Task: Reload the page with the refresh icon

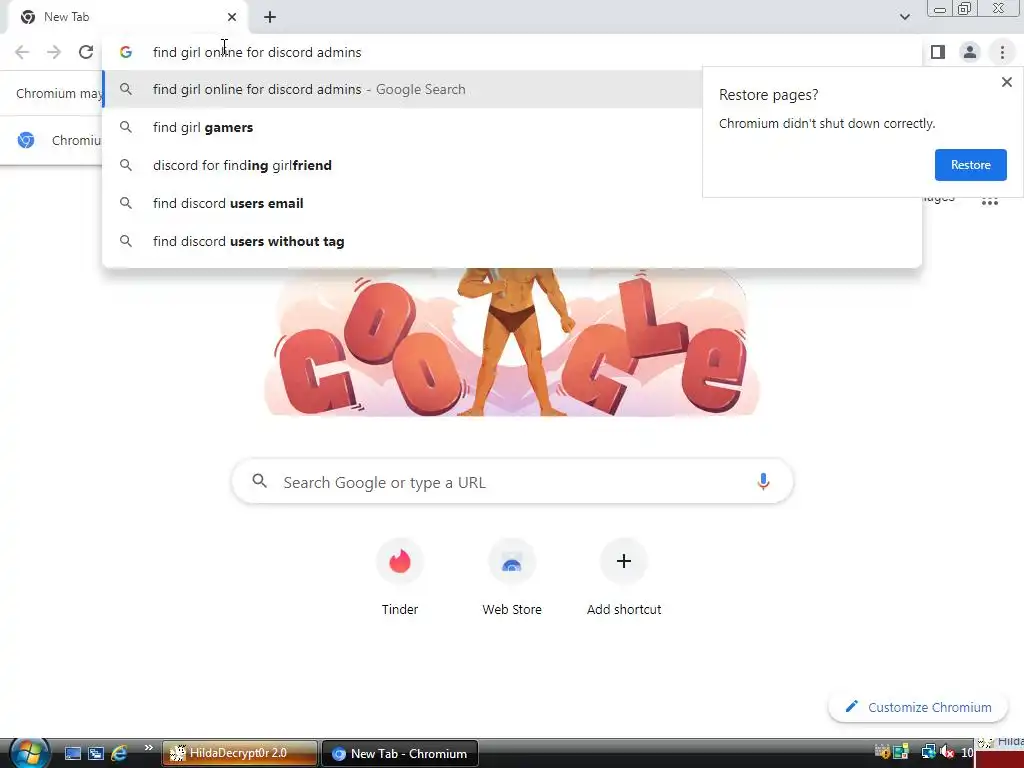Action: click(86, 52)
